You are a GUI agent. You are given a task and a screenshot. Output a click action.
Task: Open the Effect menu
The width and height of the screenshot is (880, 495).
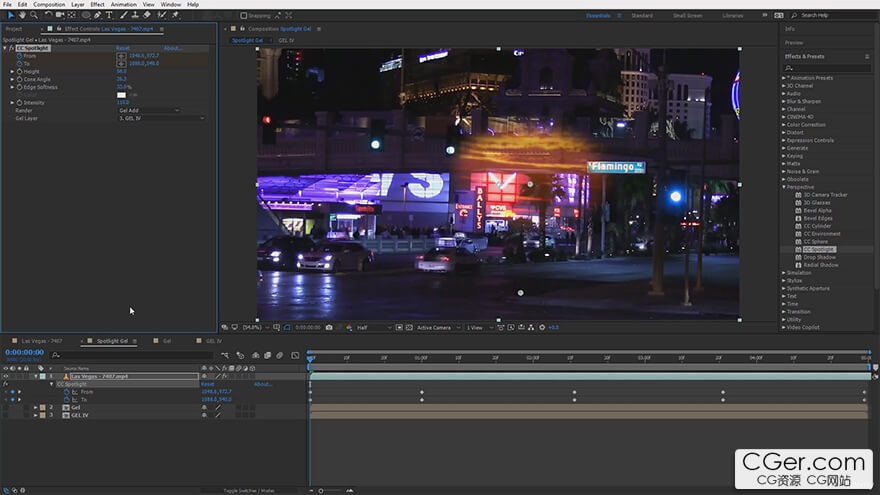click(97, 4)
